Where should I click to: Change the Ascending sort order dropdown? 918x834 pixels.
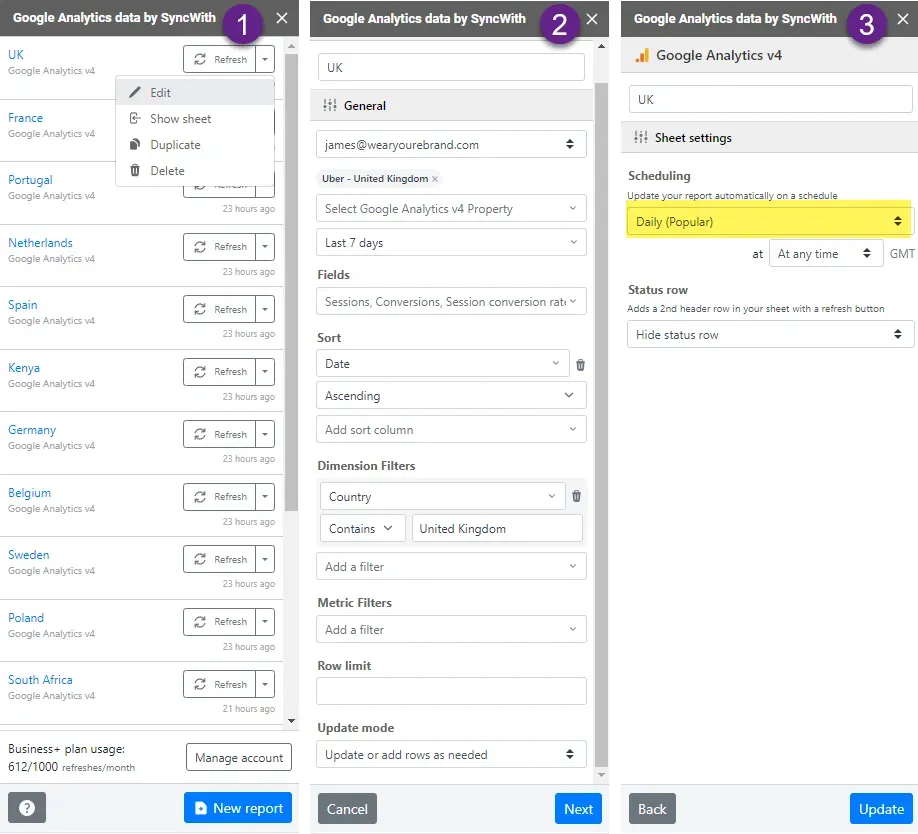[451, 396]
